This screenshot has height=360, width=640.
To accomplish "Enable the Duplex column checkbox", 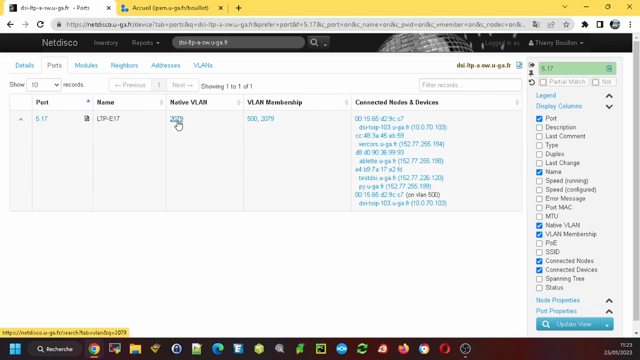I will click(539, 154).
